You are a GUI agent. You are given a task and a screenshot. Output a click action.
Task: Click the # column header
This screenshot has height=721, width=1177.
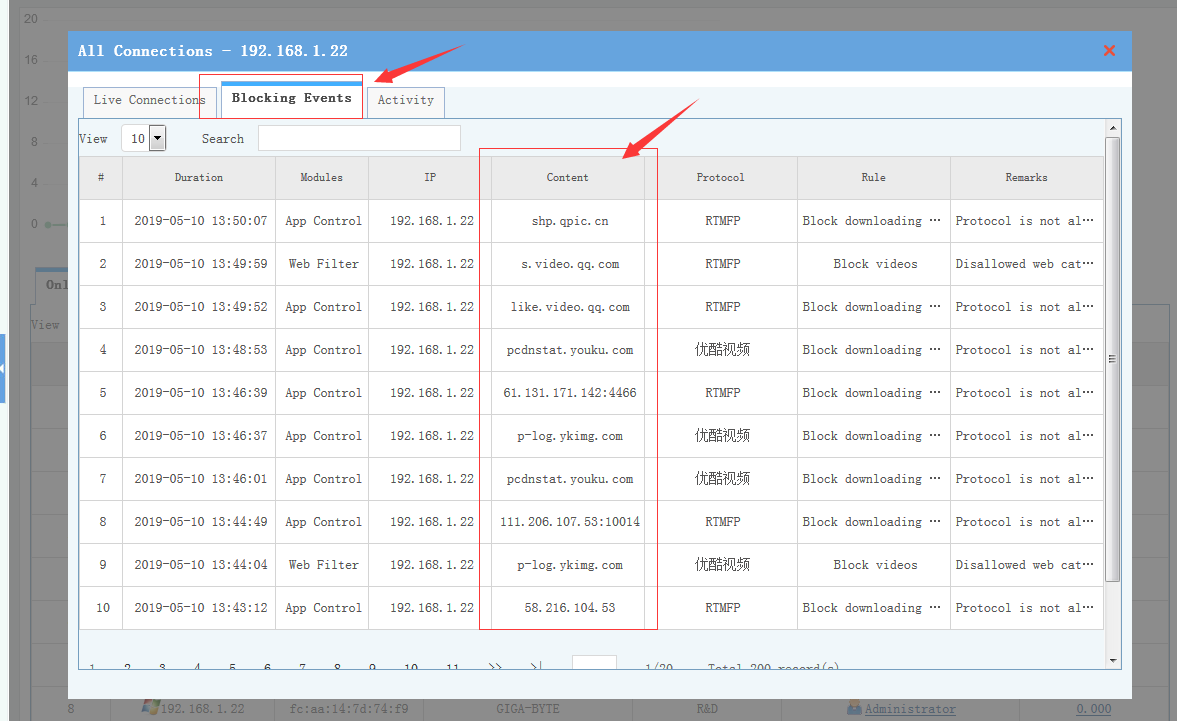click(101, 178)
